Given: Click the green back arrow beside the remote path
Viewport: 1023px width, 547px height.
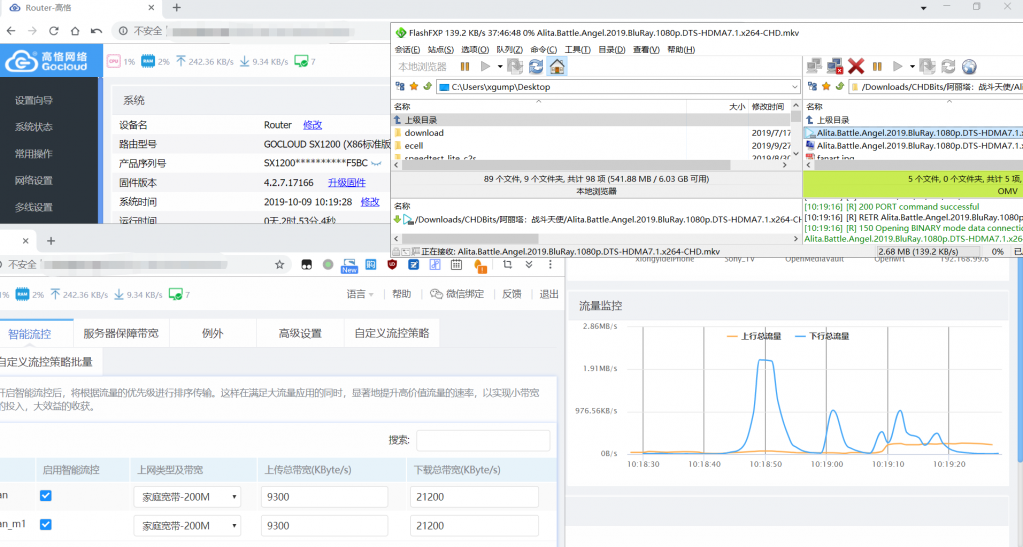Looking at the screenshot, I should 840,86.
